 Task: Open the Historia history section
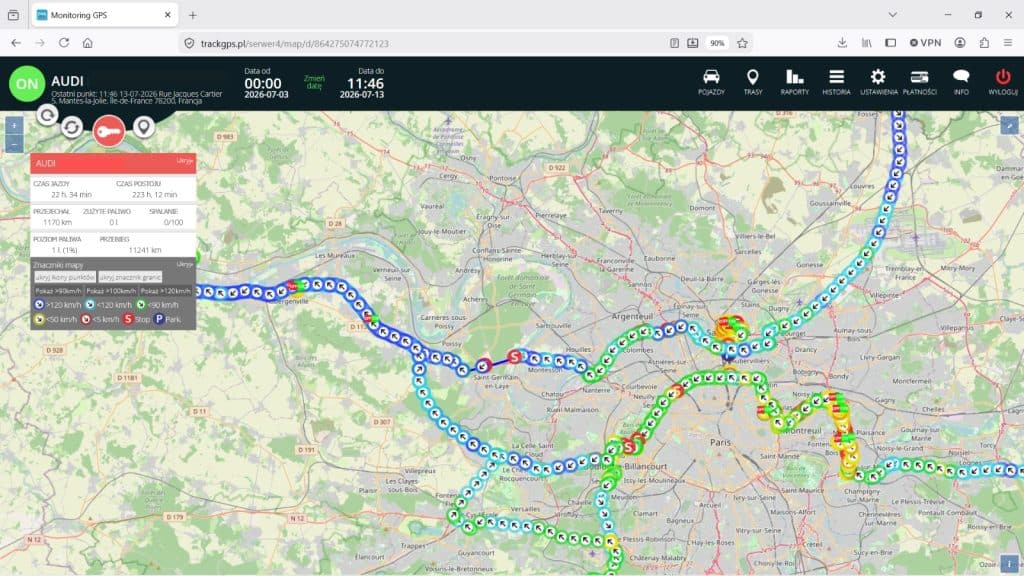point(836,83)
